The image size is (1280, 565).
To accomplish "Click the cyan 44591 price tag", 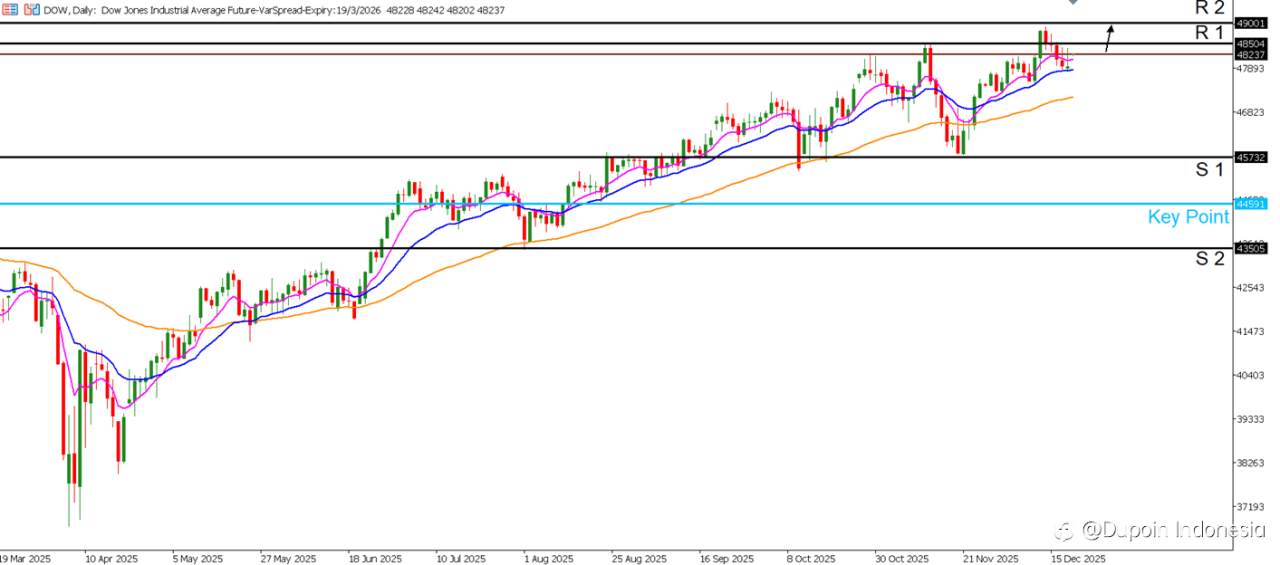I will point(1252,204).
